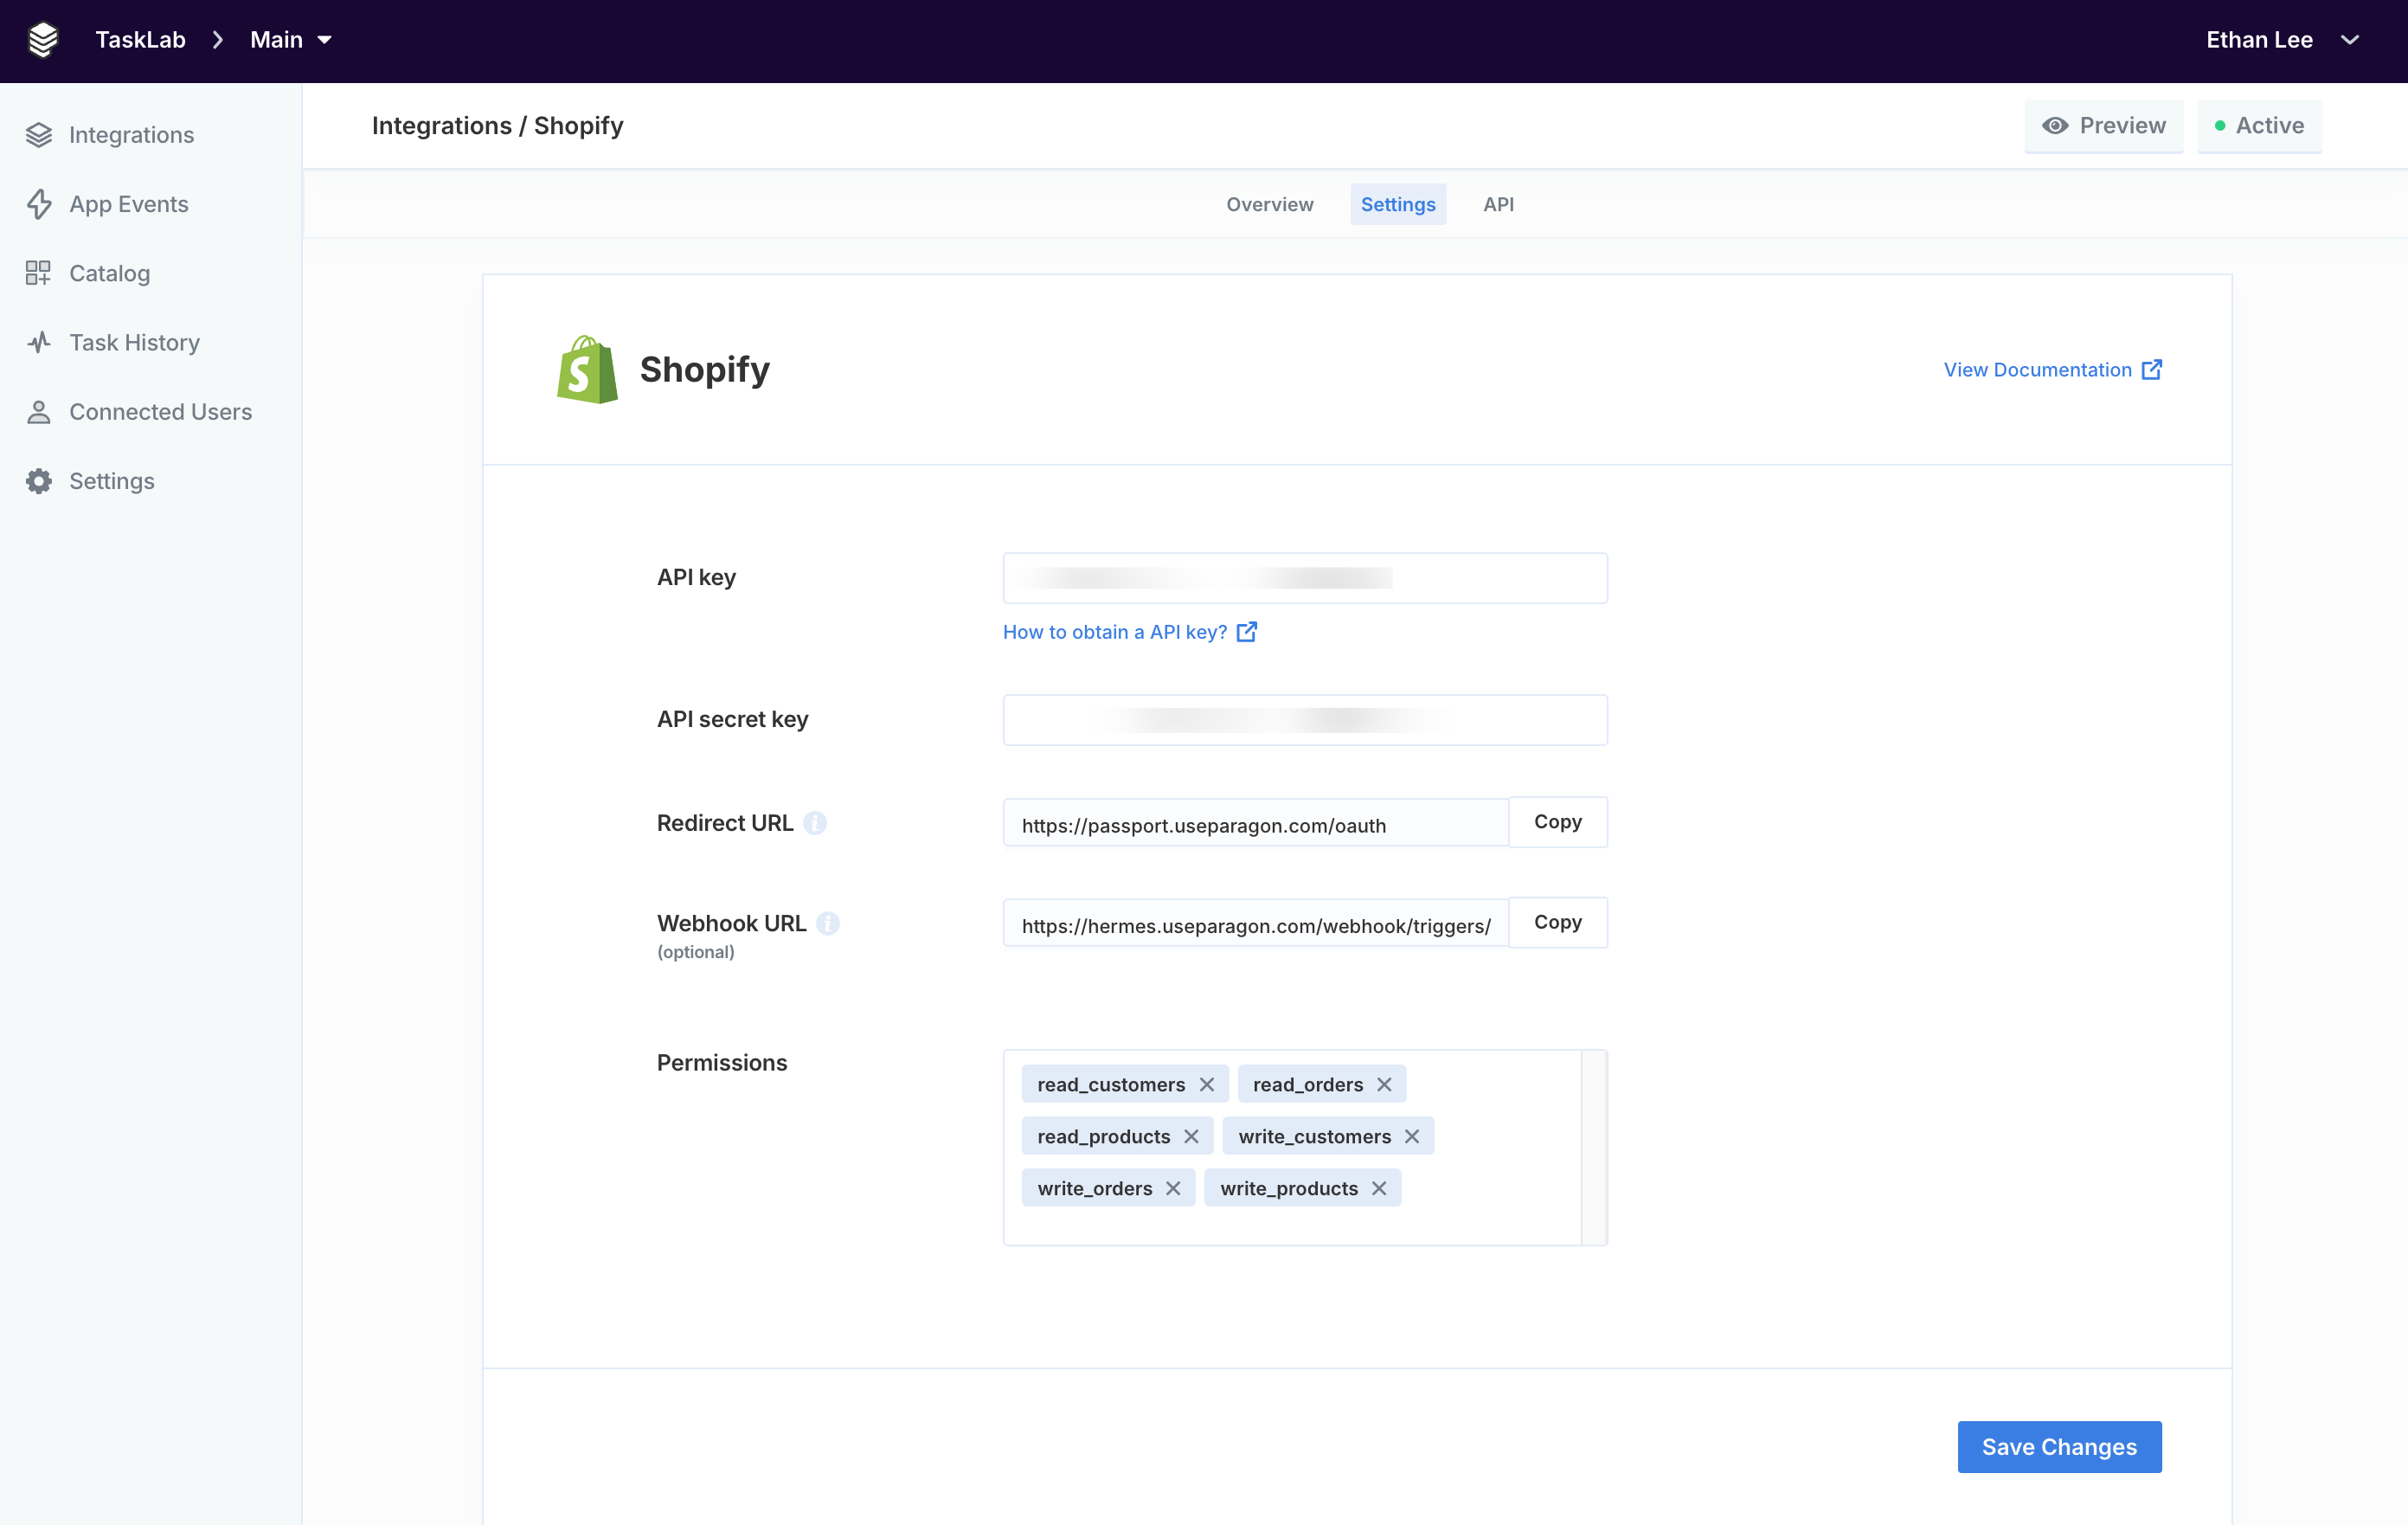Toggle the Active status button
Image resolution: width=2408 pixels, height=1525 pixels.
[2259, 125]
